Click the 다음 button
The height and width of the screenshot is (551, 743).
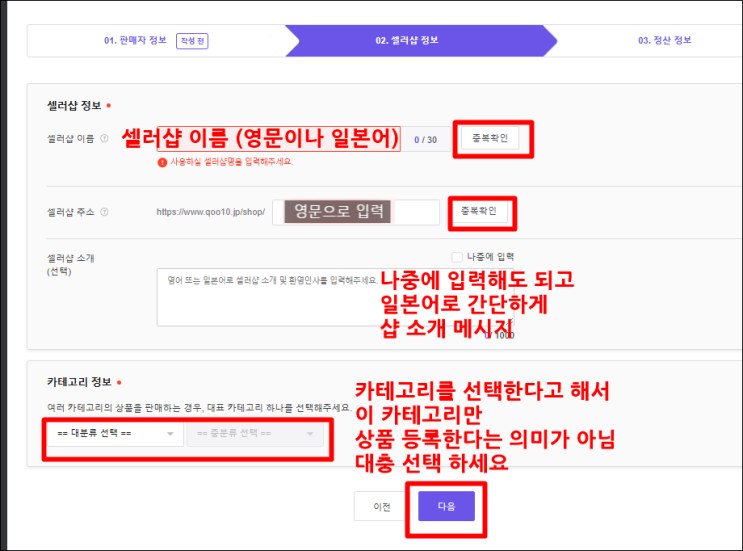tap(446, 506)
